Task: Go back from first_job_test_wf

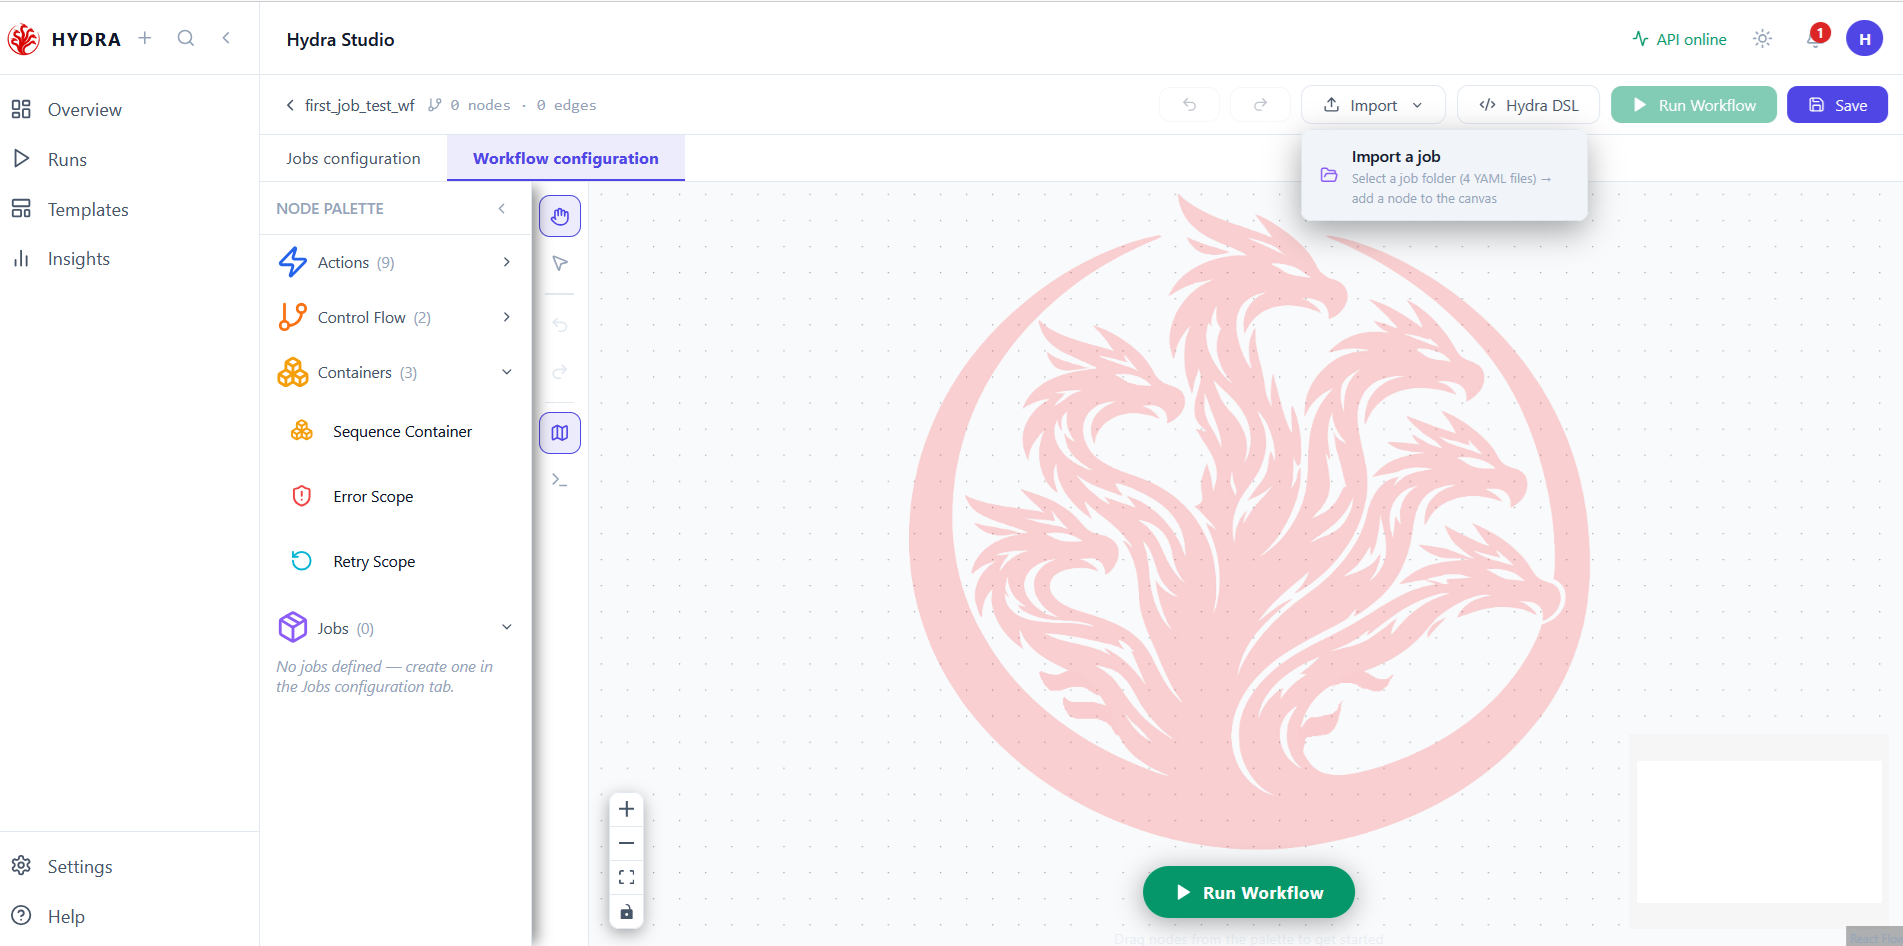Action: 290,105
